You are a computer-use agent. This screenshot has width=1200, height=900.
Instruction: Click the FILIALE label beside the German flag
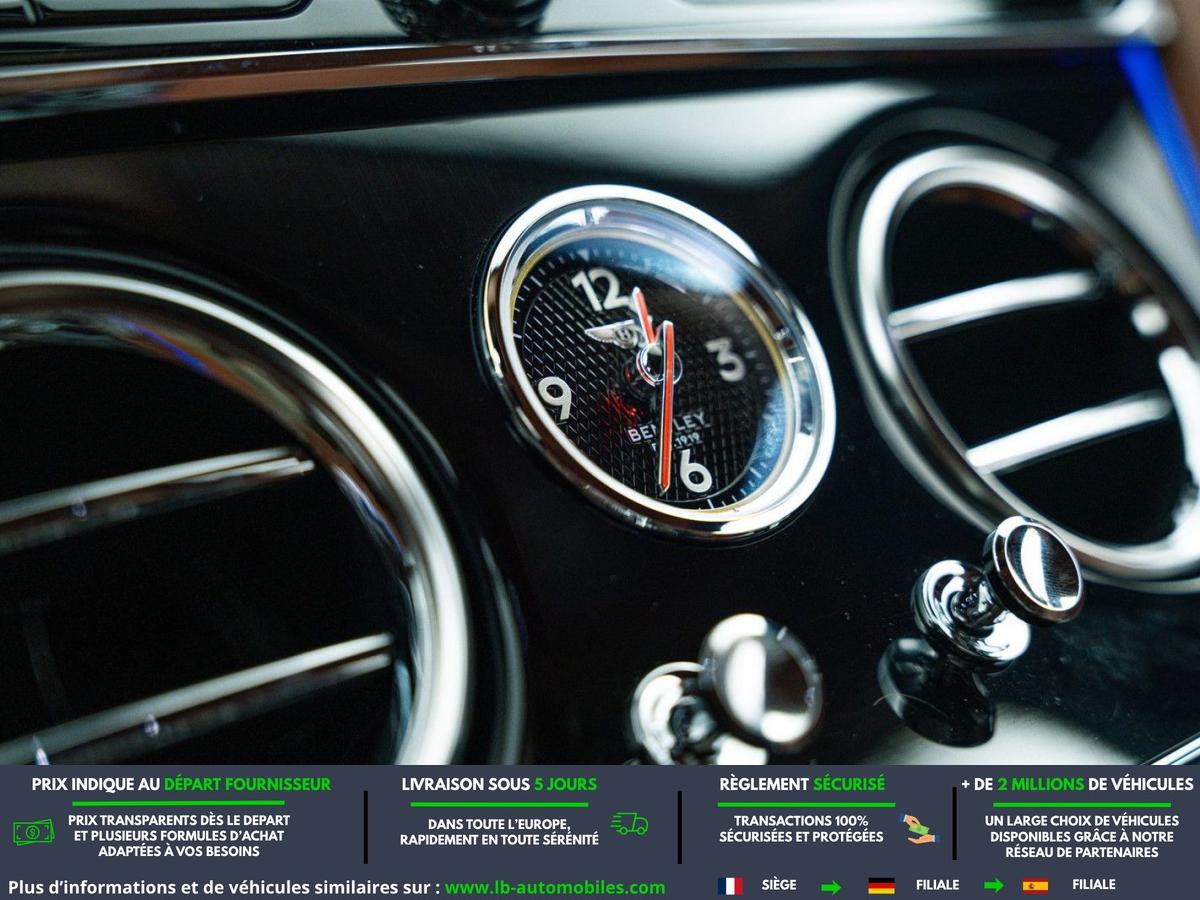click(937, 885)
